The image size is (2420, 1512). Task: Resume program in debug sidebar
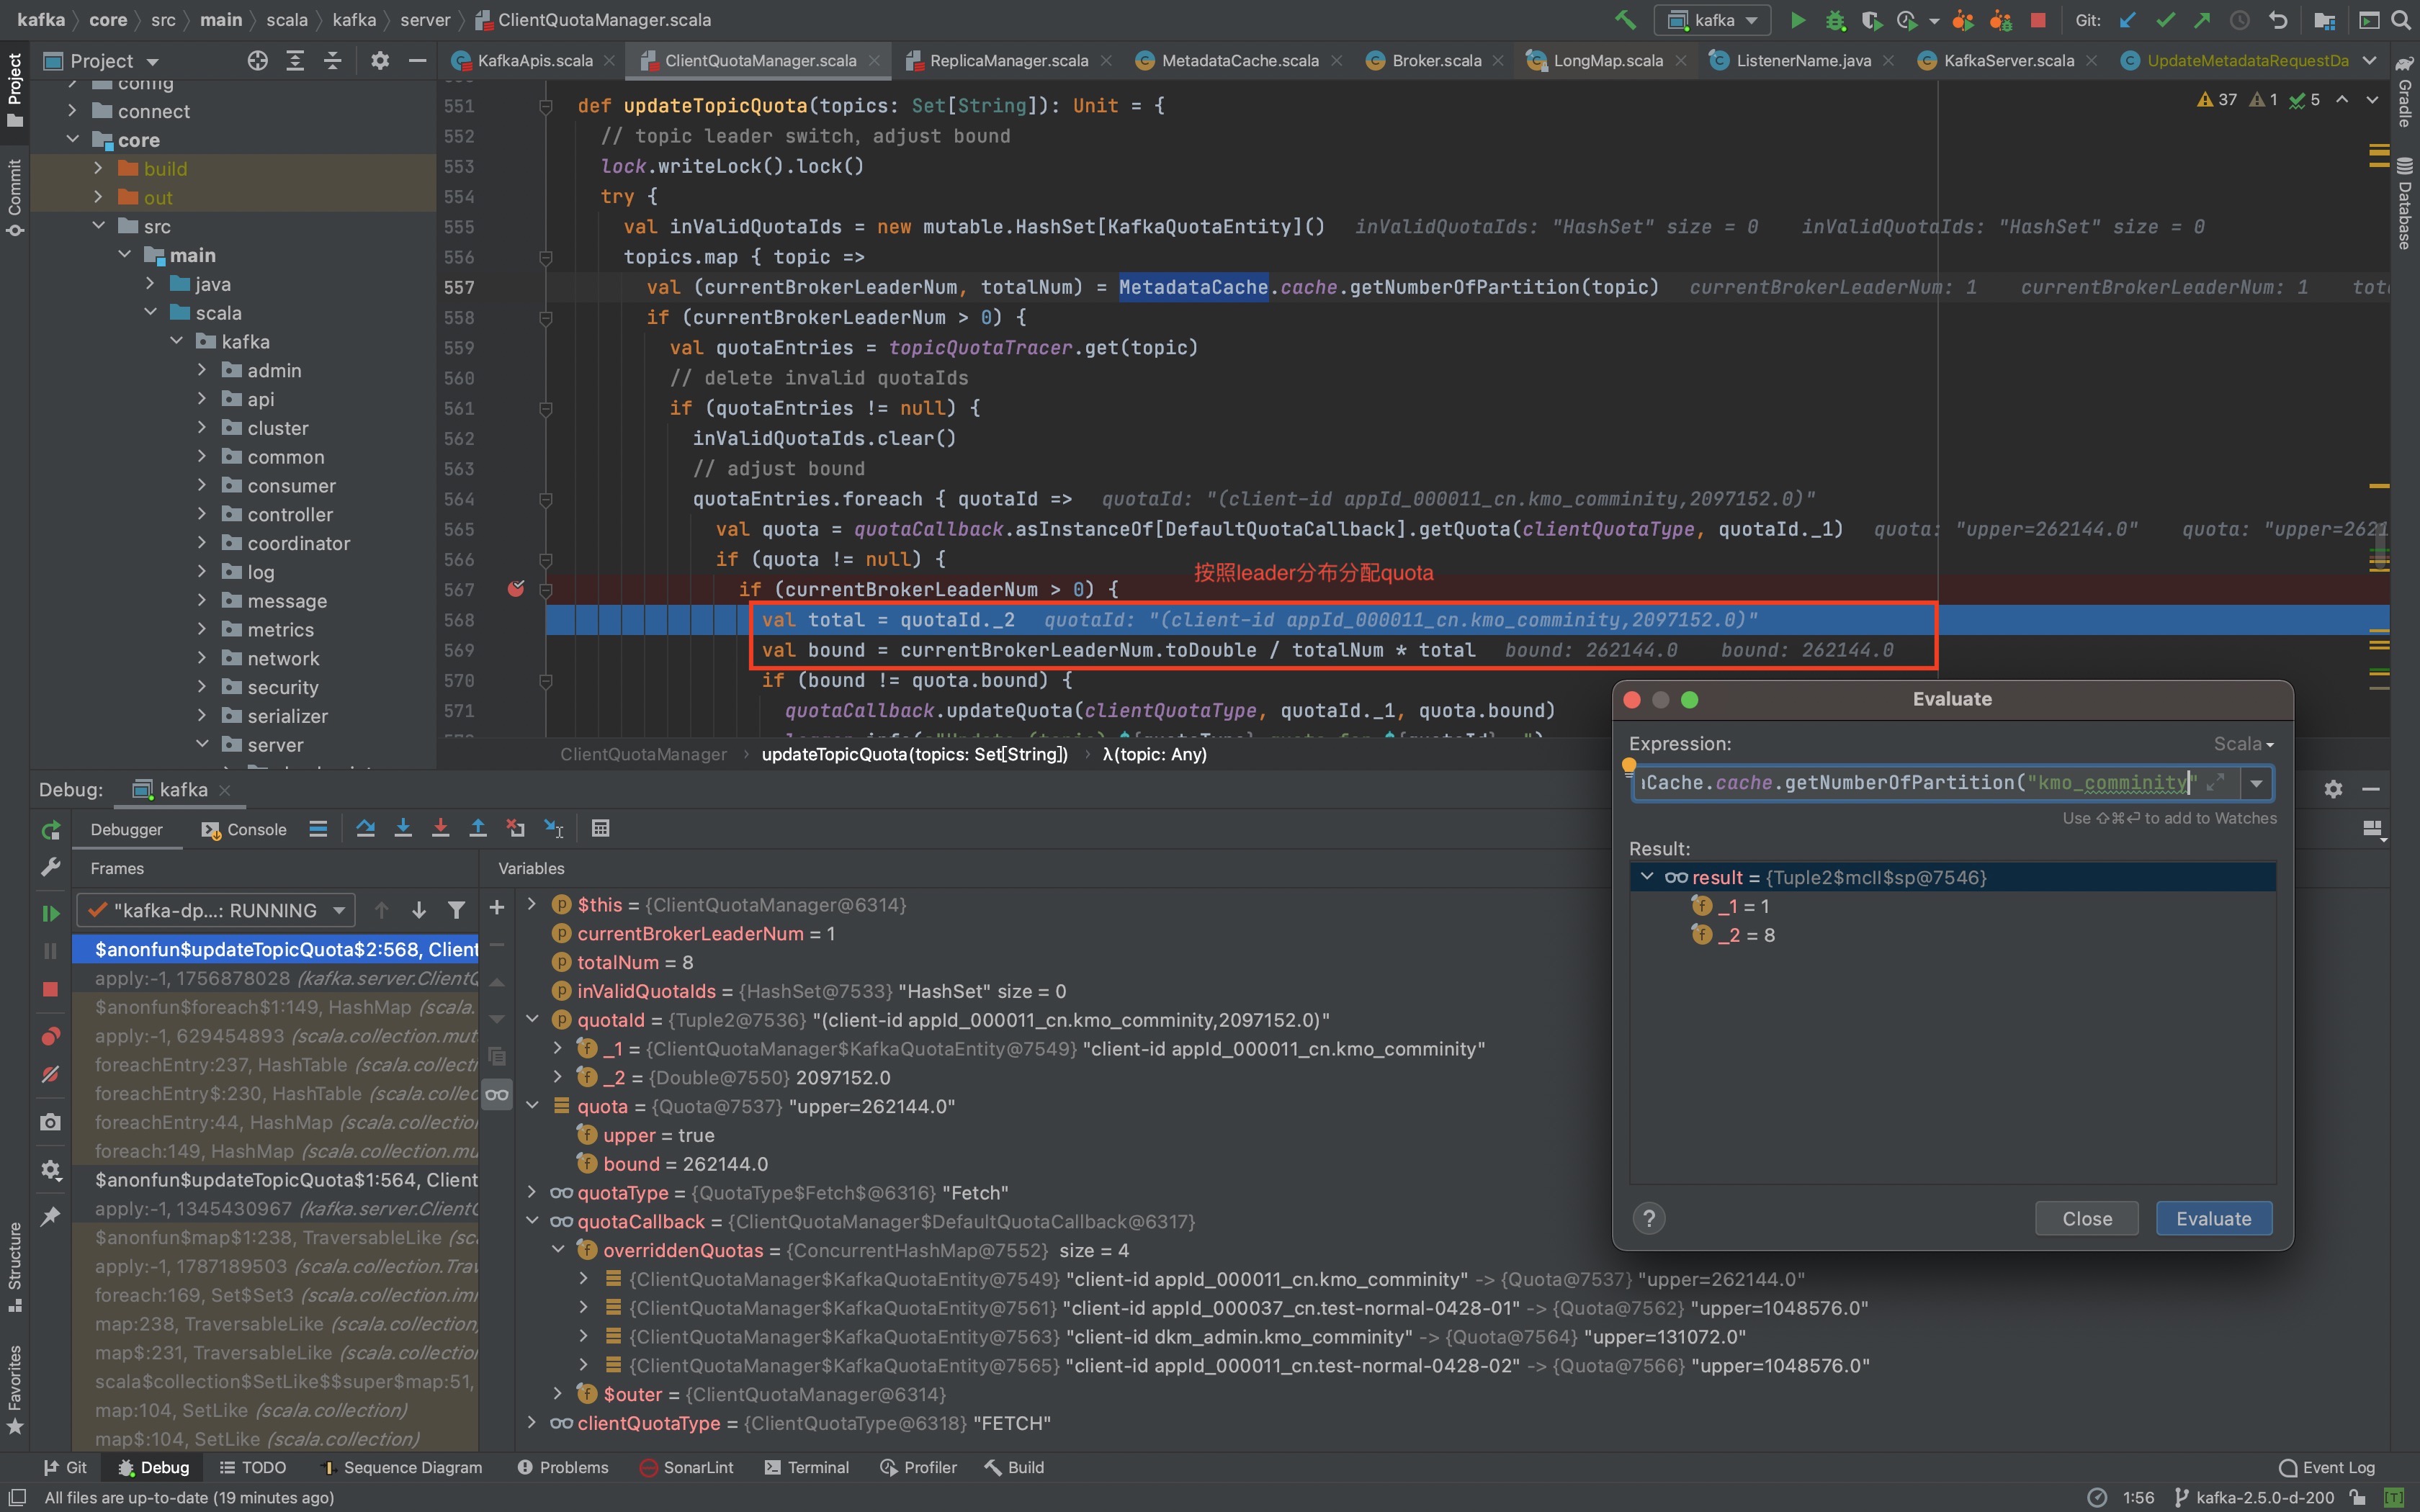tap(50, 912)
